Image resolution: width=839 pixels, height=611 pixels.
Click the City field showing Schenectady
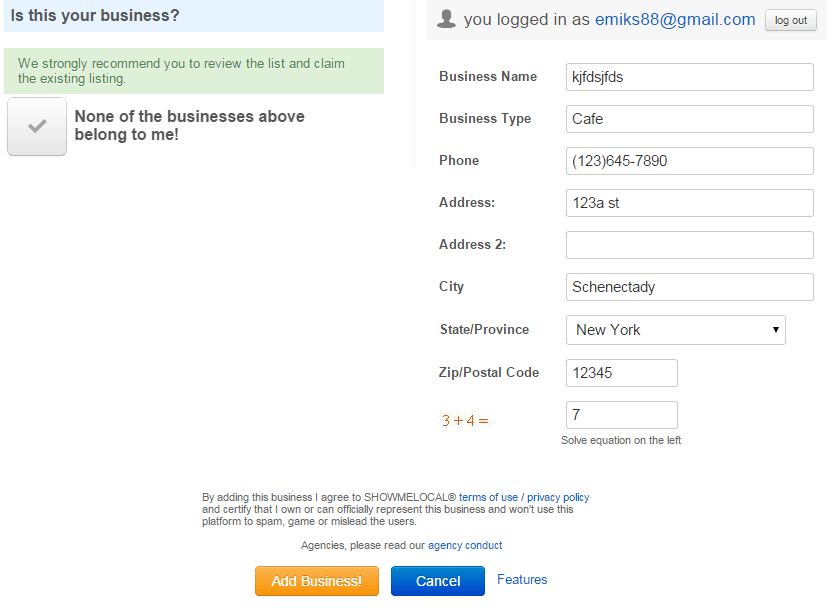[x=690, y=287]
